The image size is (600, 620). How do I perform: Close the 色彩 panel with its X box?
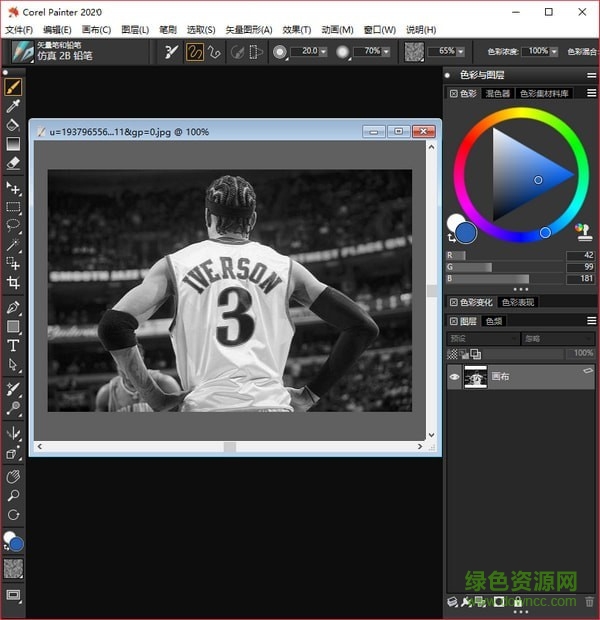tap(454, 93)
